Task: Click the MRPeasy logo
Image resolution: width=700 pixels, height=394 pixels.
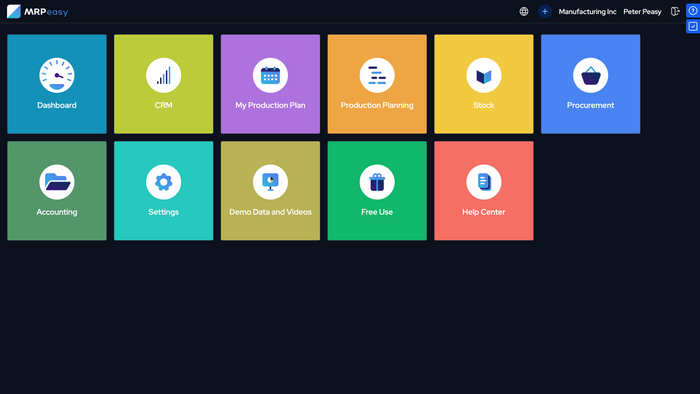Action: tap(38, 12)
